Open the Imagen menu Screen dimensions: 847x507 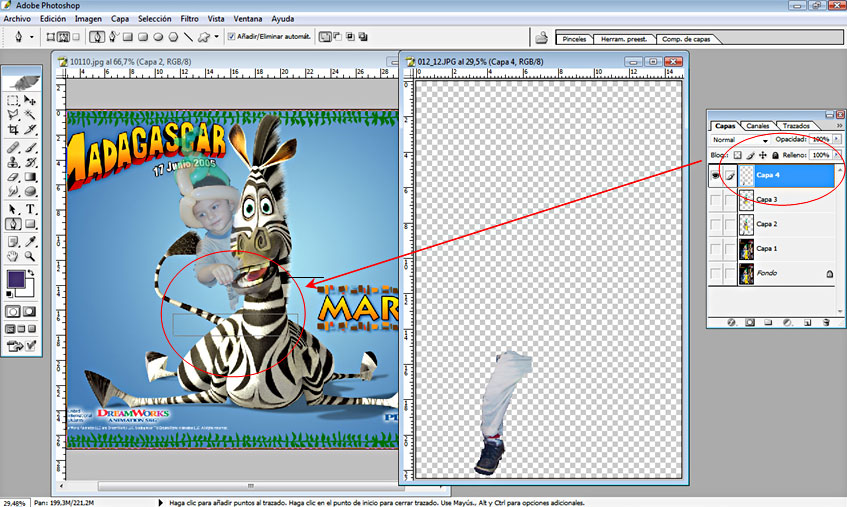[x=88, y=19]
